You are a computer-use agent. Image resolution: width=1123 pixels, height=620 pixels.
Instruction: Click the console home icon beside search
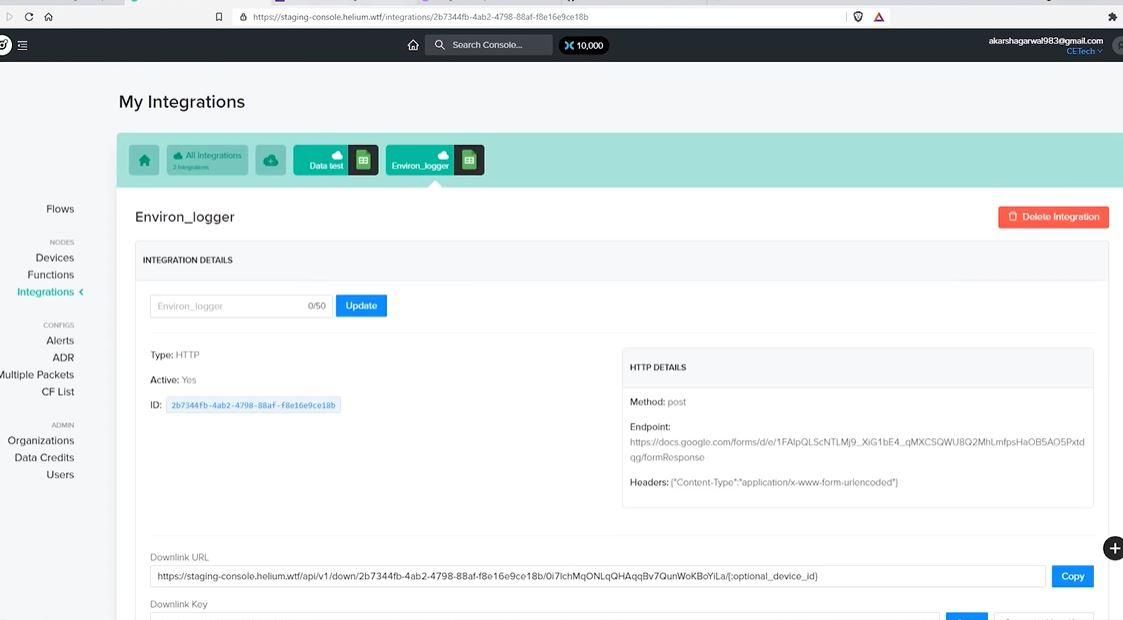coord(413,45)
